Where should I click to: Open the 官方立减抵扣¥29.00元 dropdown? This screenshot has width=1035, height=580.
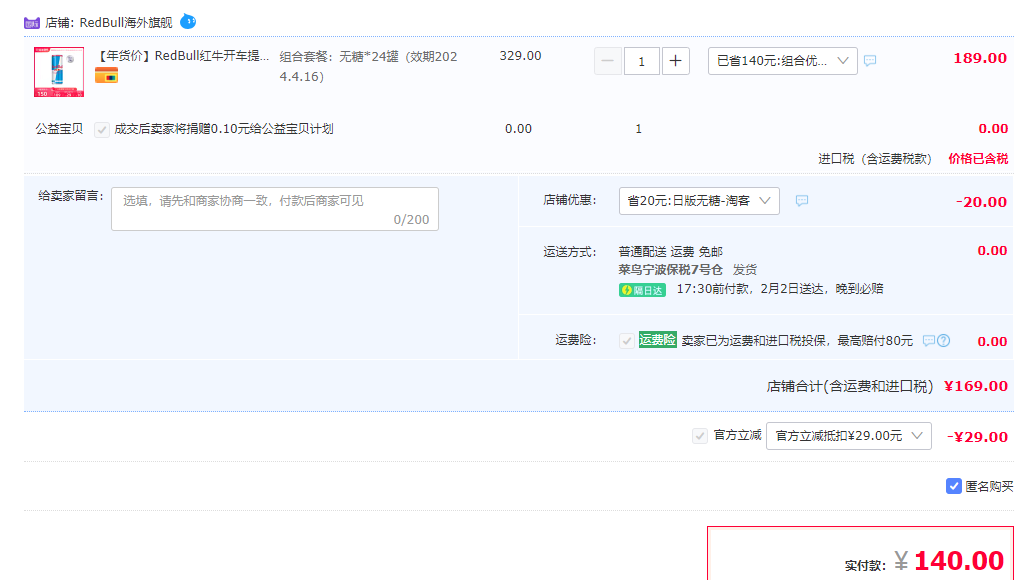(849, 436)
